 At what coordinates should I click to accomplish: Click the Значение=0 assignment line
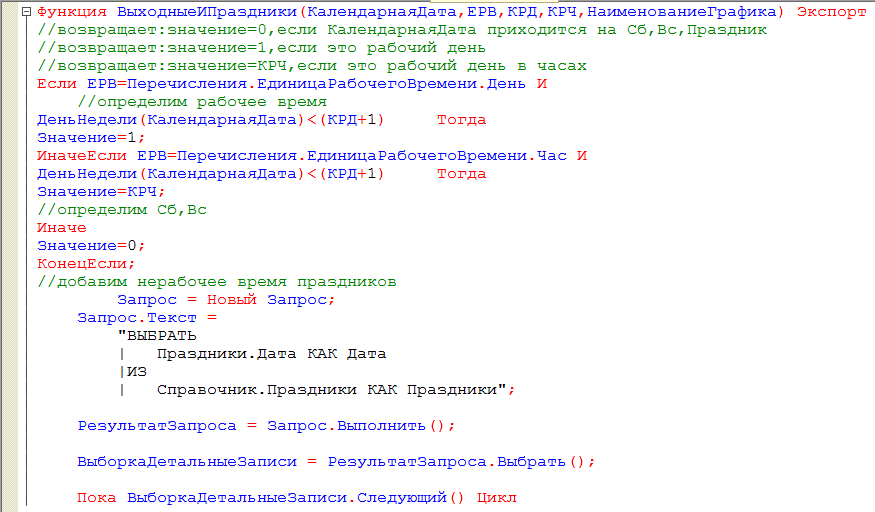click(x=90, y=246)
